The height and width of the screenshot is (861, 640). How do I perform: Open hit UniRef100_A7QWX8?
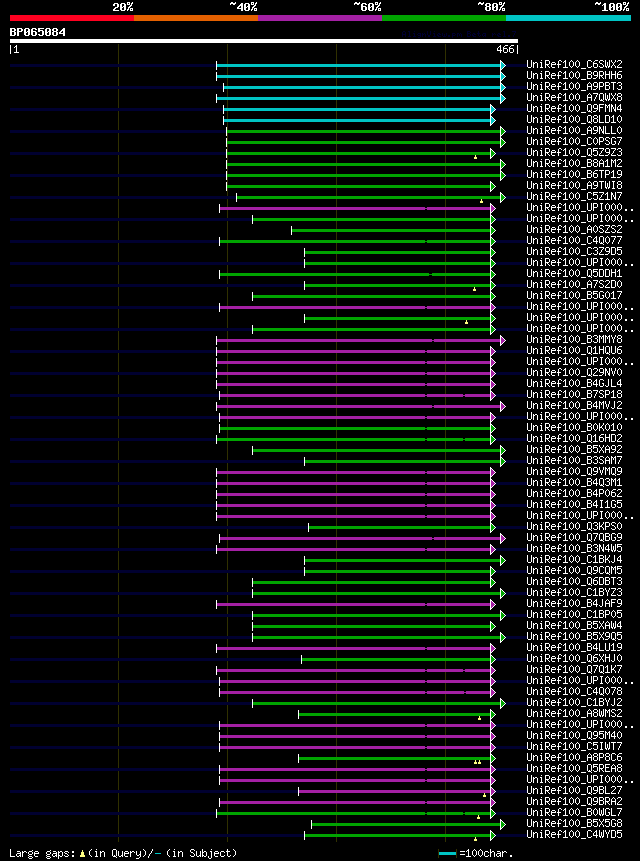tap(574, 97)
